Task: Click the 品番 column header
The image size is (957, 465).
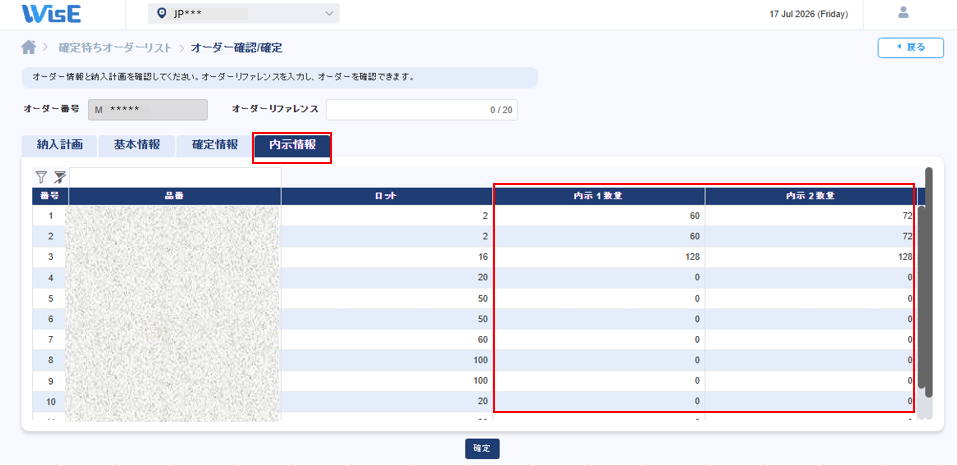Action: tap(175, 196)
